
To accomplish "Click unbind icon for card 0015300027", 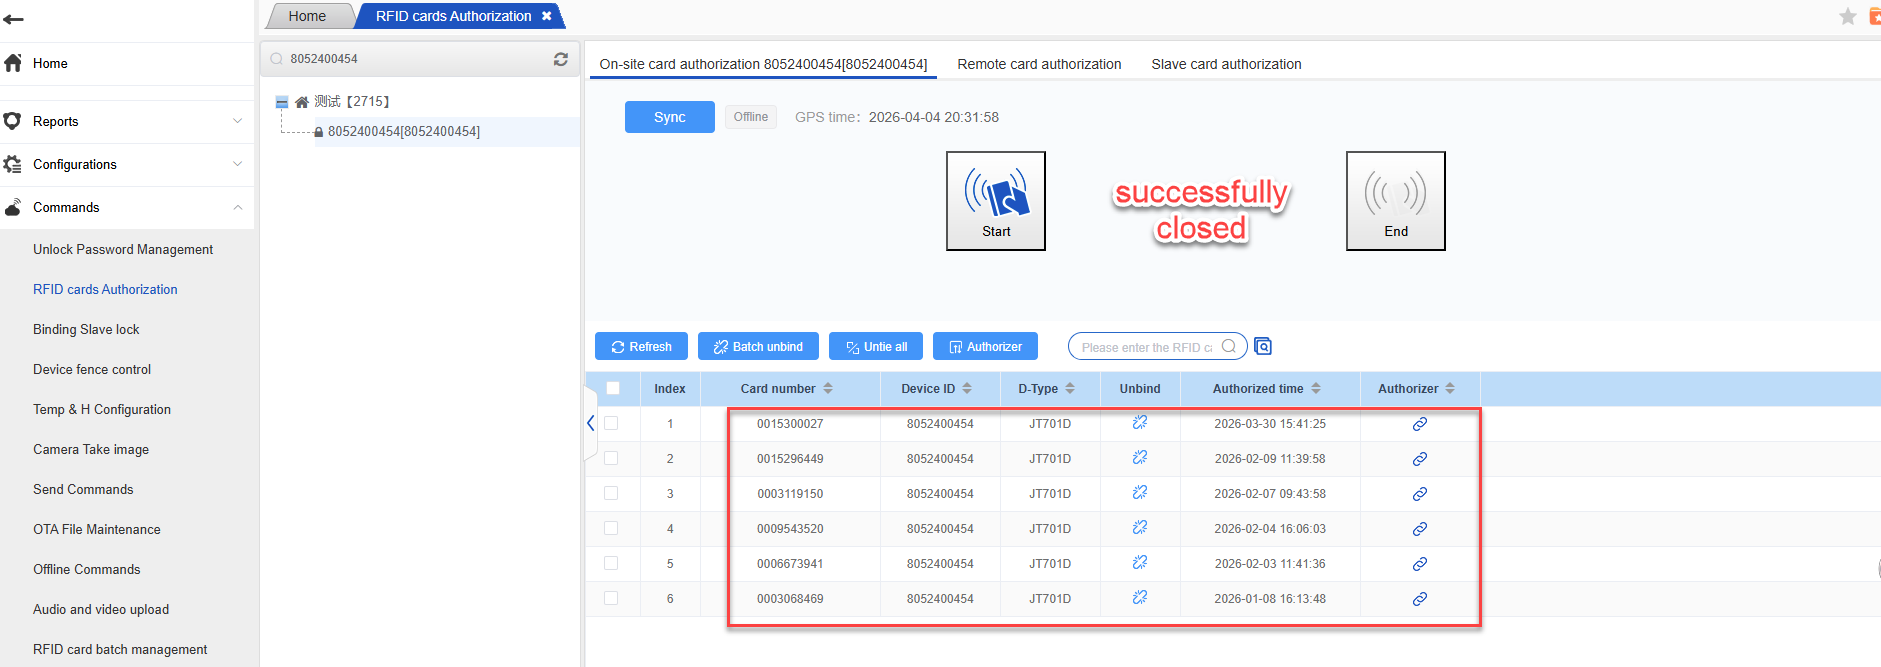I will coord(1139,423).
